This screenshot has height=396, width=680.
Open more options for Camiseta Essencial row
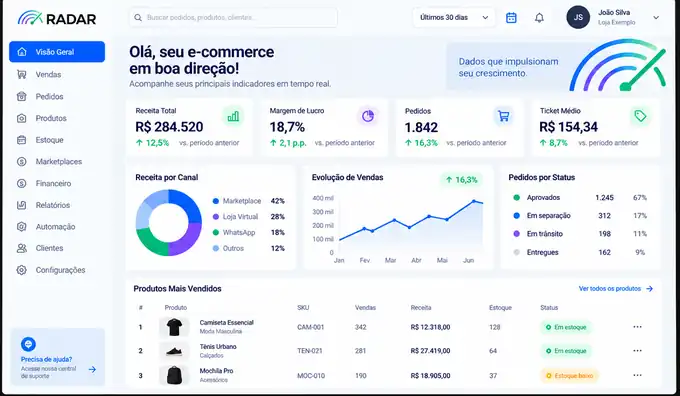coord(637,327)
